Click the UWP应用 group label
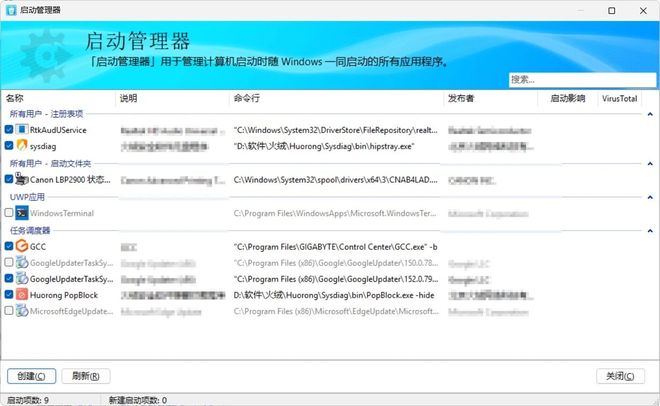The height and width of the screenshot is (406, 660). coord(27,197)
